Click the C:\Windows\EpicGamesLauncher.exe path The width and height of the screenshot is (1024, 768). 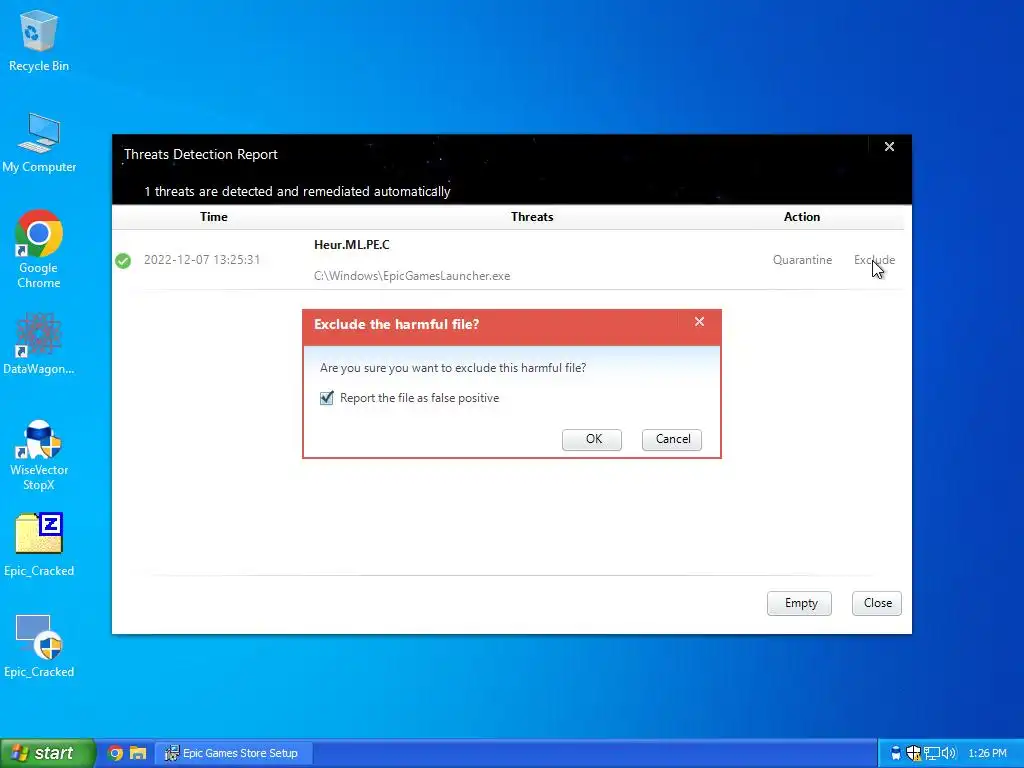click(x=411, y=276)
